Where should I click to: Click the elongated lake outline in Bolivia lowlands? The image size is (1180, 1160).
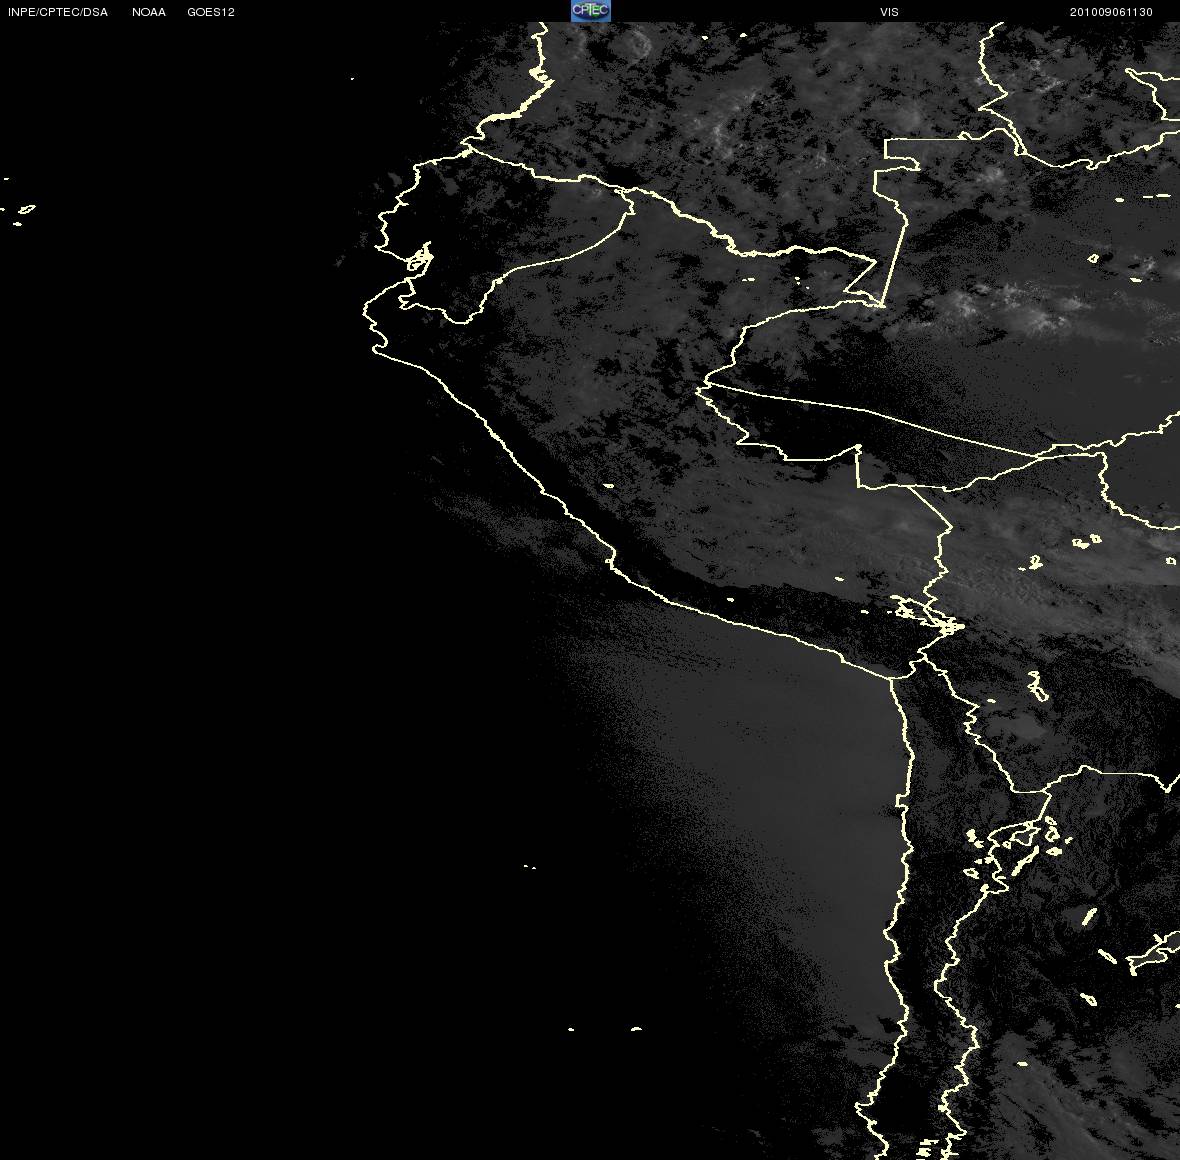(x=1038, y=687)
